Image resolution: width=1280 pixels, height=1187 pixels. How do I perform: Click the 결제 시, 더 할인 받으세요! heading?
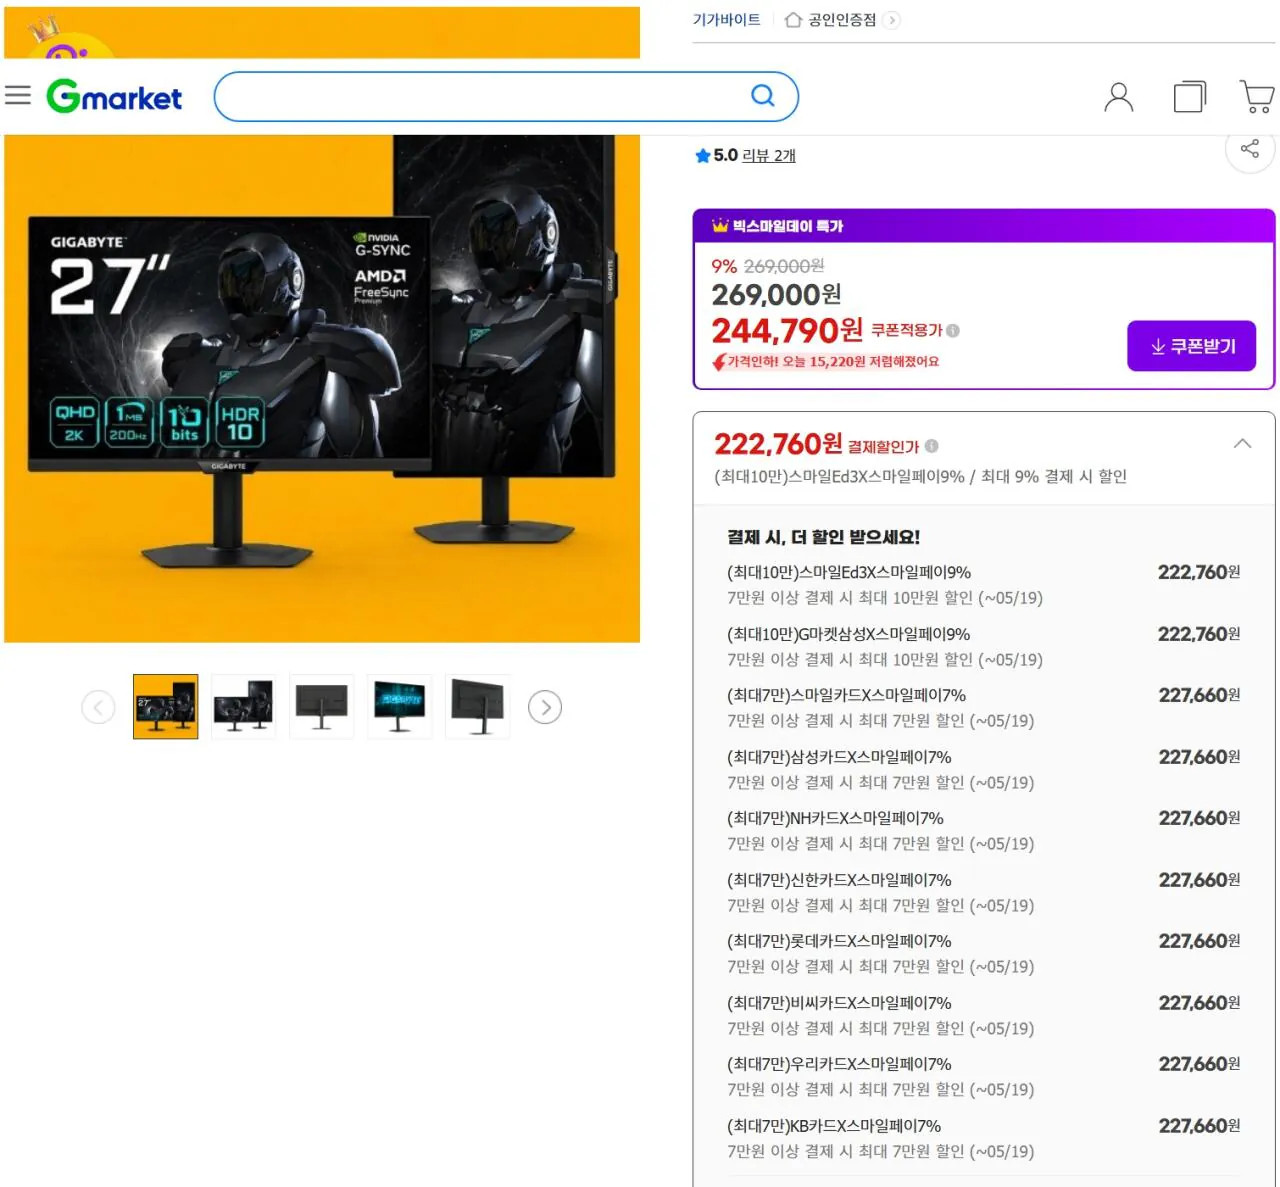pyautogui.click(x=823, y=537)
